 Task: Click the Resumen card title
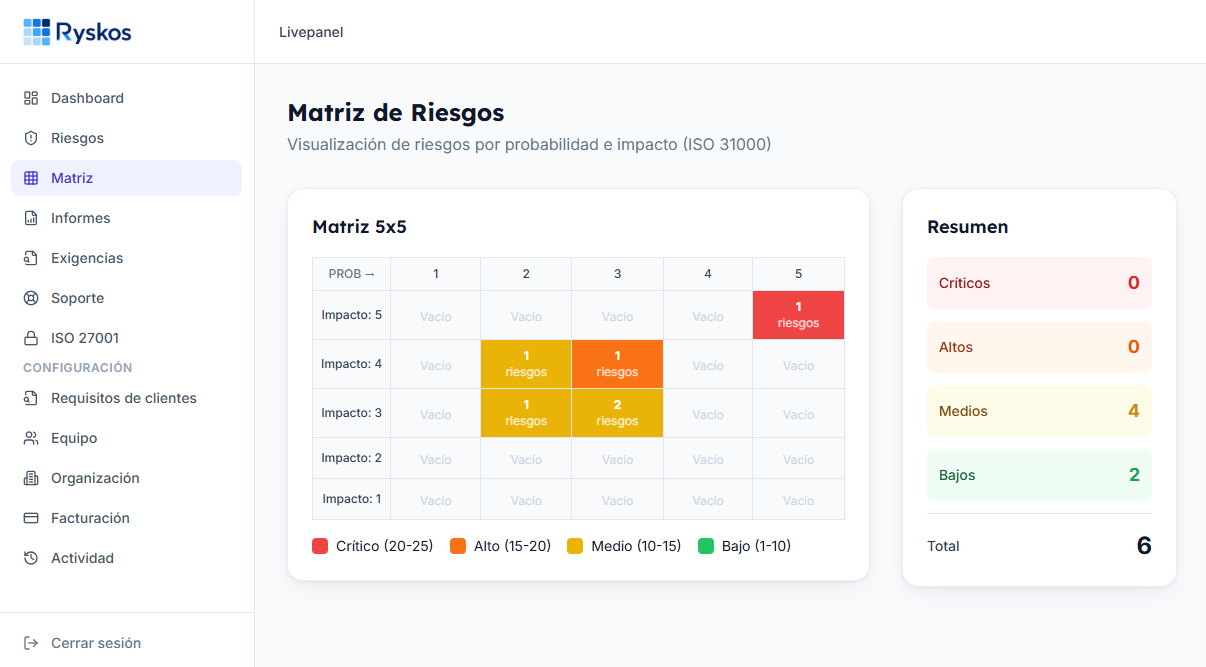[x=967, y=227]
